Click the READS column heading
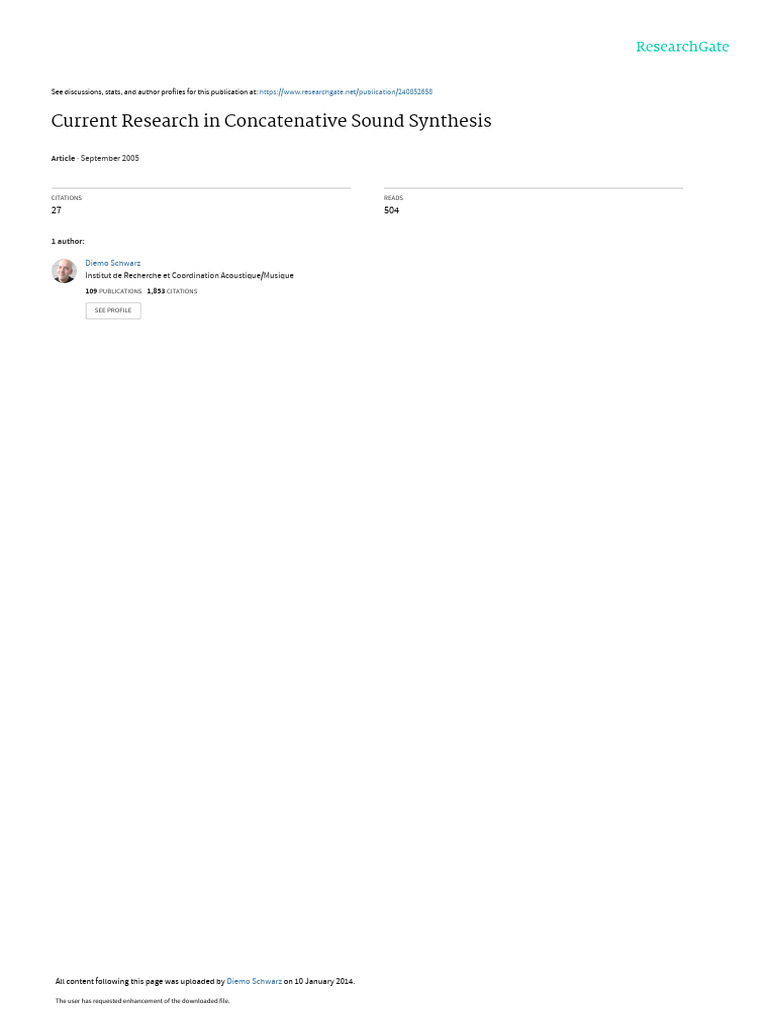The width and height of the screenshot is (768, 1024). click(x=393, y=198)
